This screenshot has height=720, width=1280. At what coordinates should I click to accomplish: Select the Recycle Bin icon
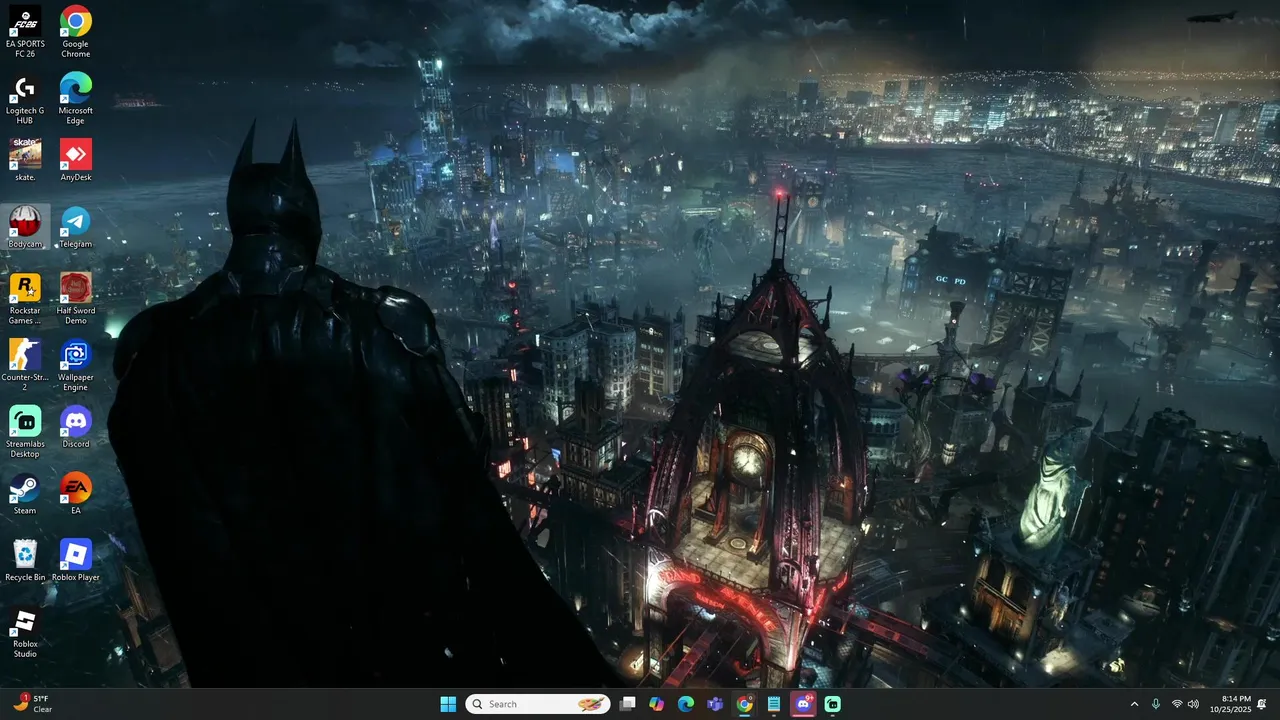click(25, 561)
